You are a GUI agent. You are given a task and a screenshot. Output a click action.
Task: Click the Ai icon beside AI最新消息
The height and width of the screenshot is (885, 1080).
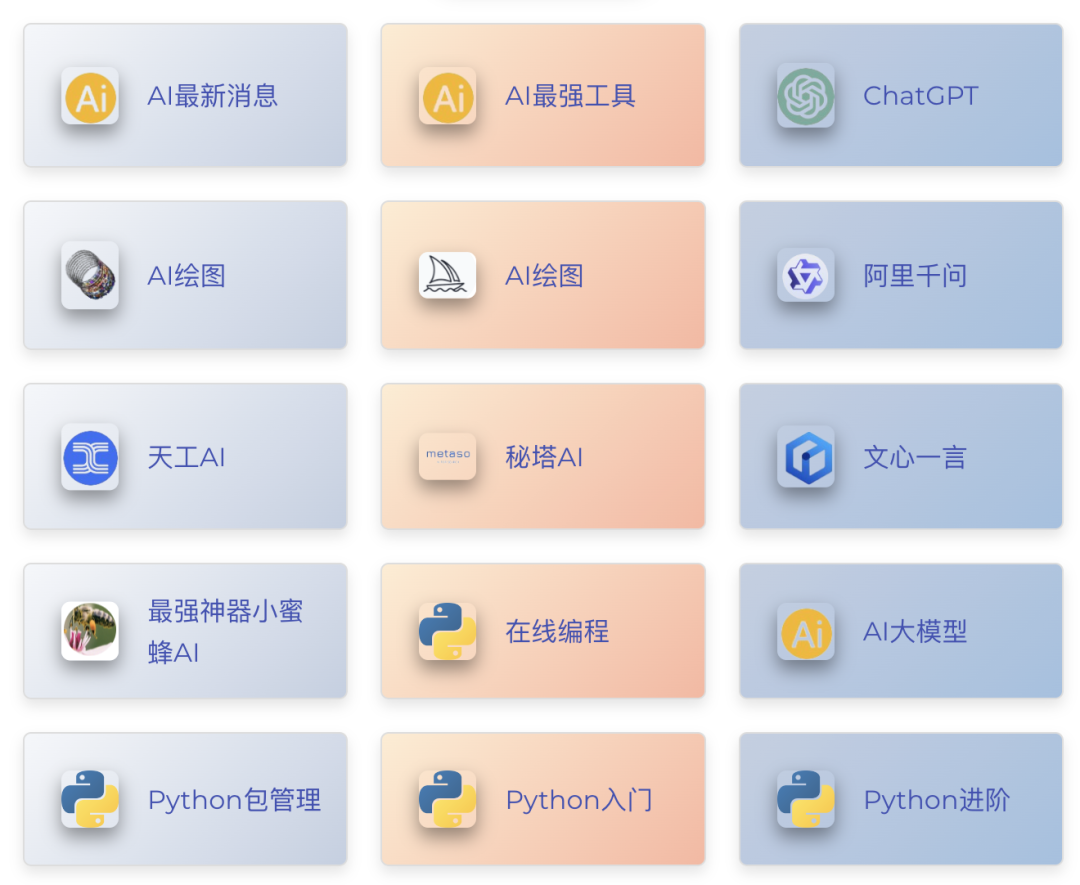[x=90, y=96]
